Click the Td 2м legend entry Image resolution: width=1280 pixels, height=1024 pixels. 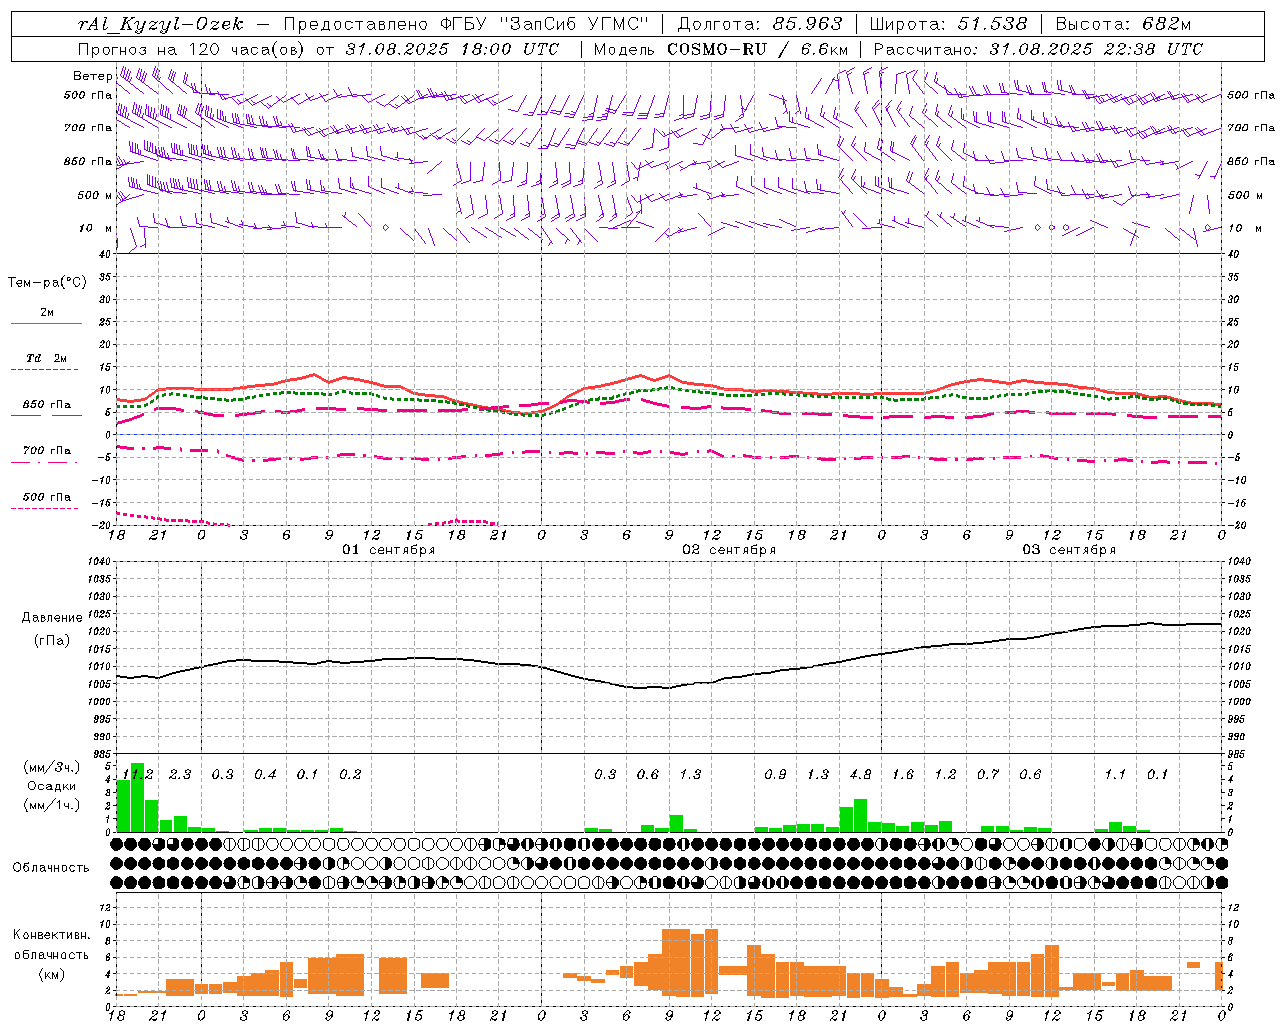point(46,358)
